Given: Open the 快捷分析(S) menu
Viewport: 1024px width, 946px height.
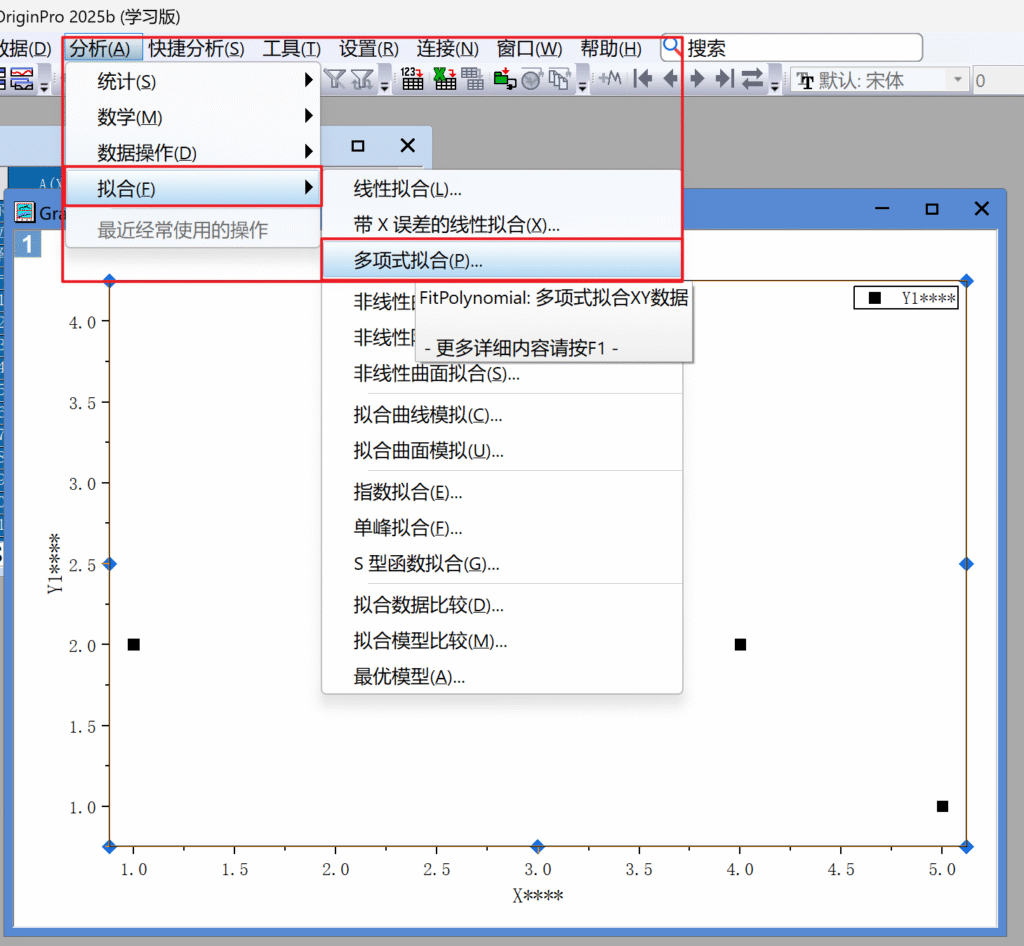Looking at the screenshot, I should (196, 48).
